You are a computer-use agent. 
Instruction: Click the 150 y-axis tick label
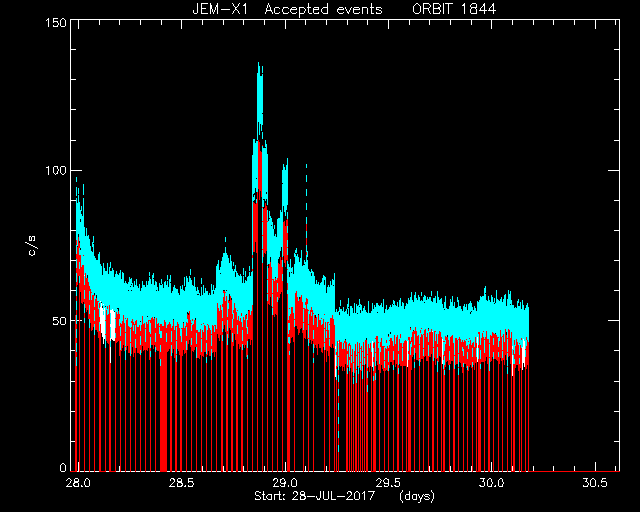[x=56, y=22]
